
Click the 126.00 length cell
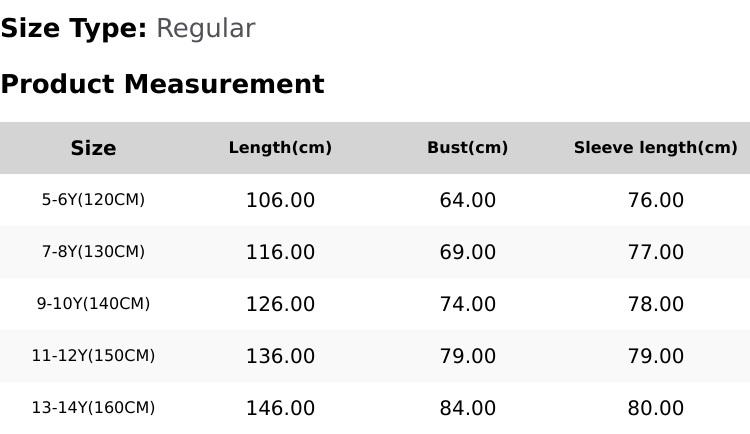280,304
